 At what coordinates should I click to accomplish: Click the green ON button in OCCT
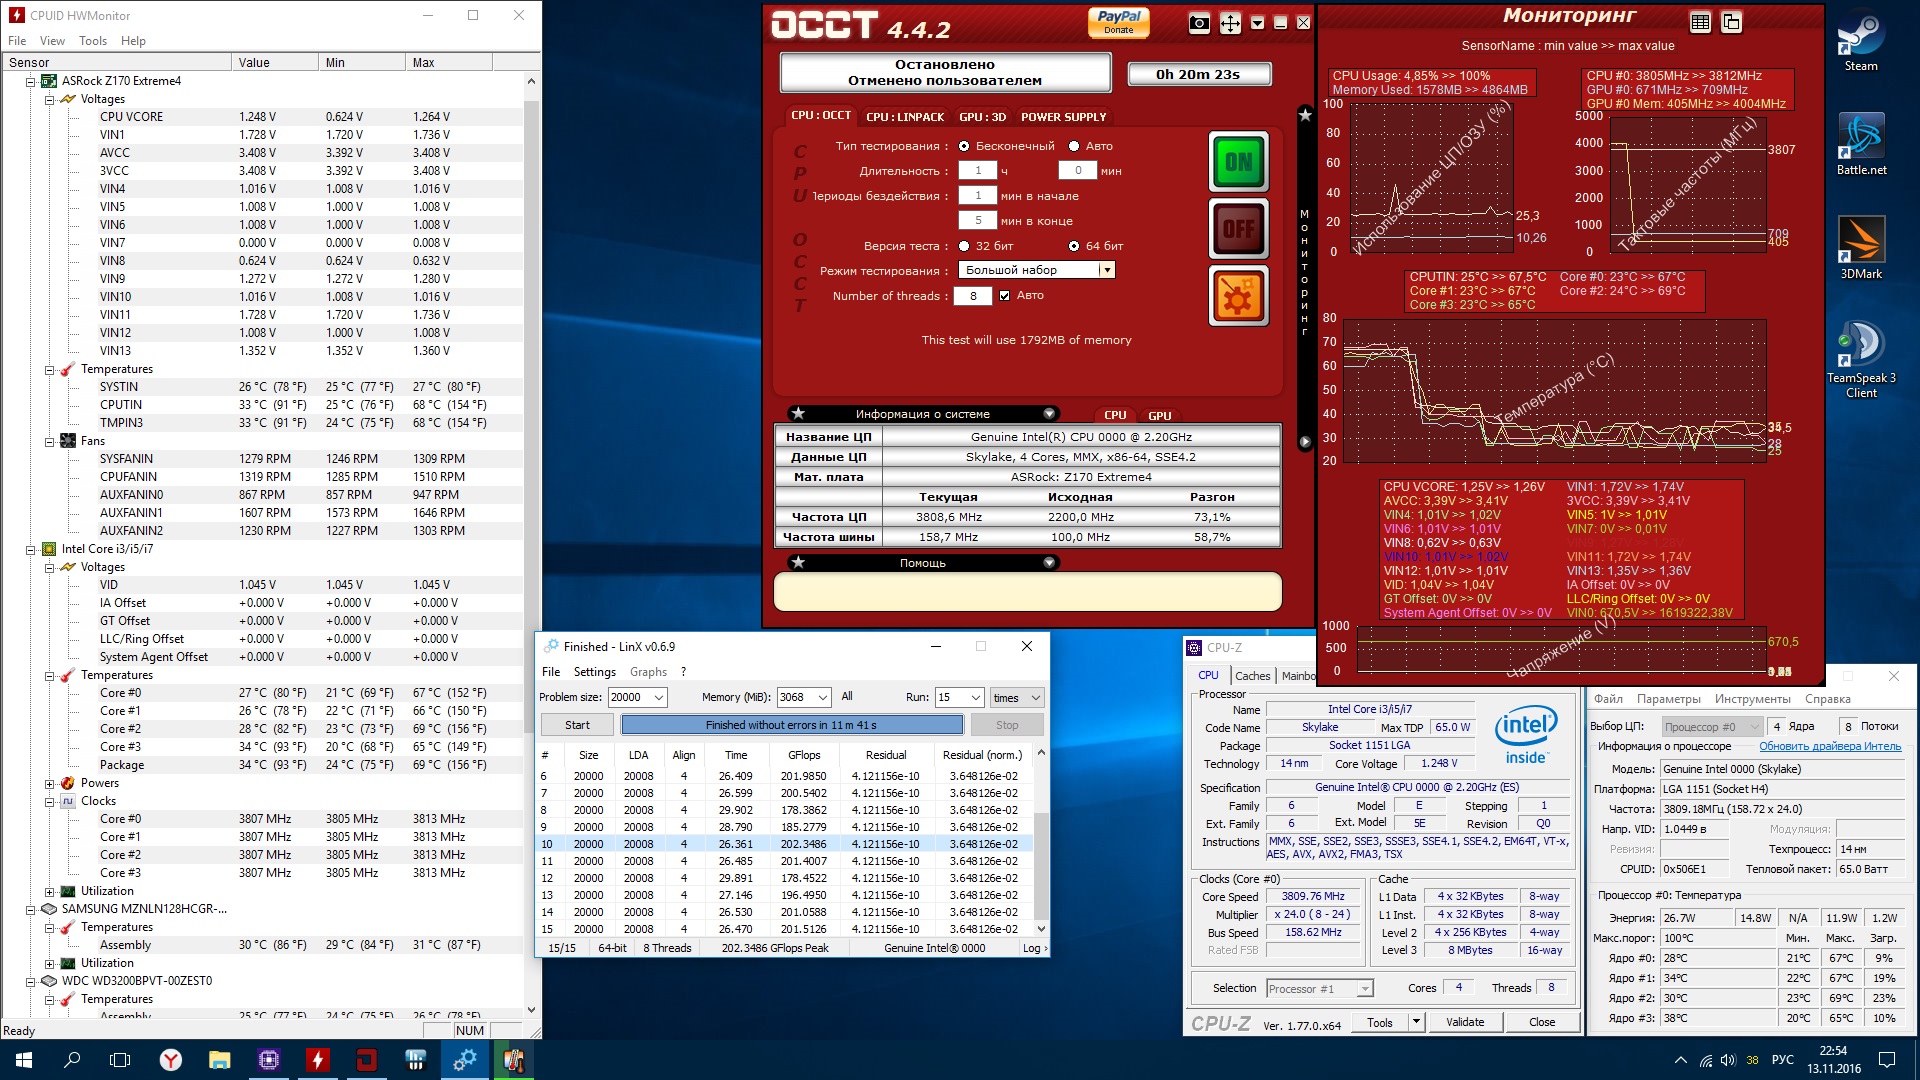click(x=1238, y=162)
